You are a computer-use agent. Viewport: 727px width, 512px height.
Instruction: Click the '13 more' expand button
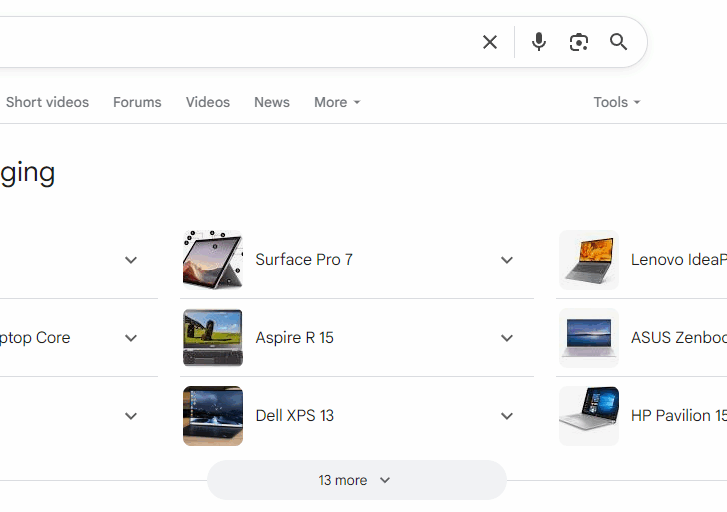coord(357,480)
